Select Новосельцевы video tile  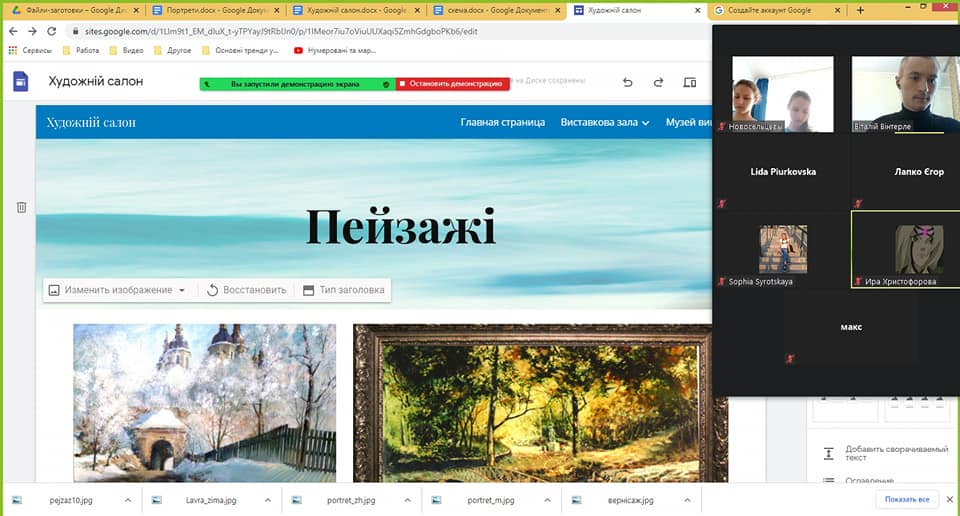pyautogui.click(x=783, y=94)
